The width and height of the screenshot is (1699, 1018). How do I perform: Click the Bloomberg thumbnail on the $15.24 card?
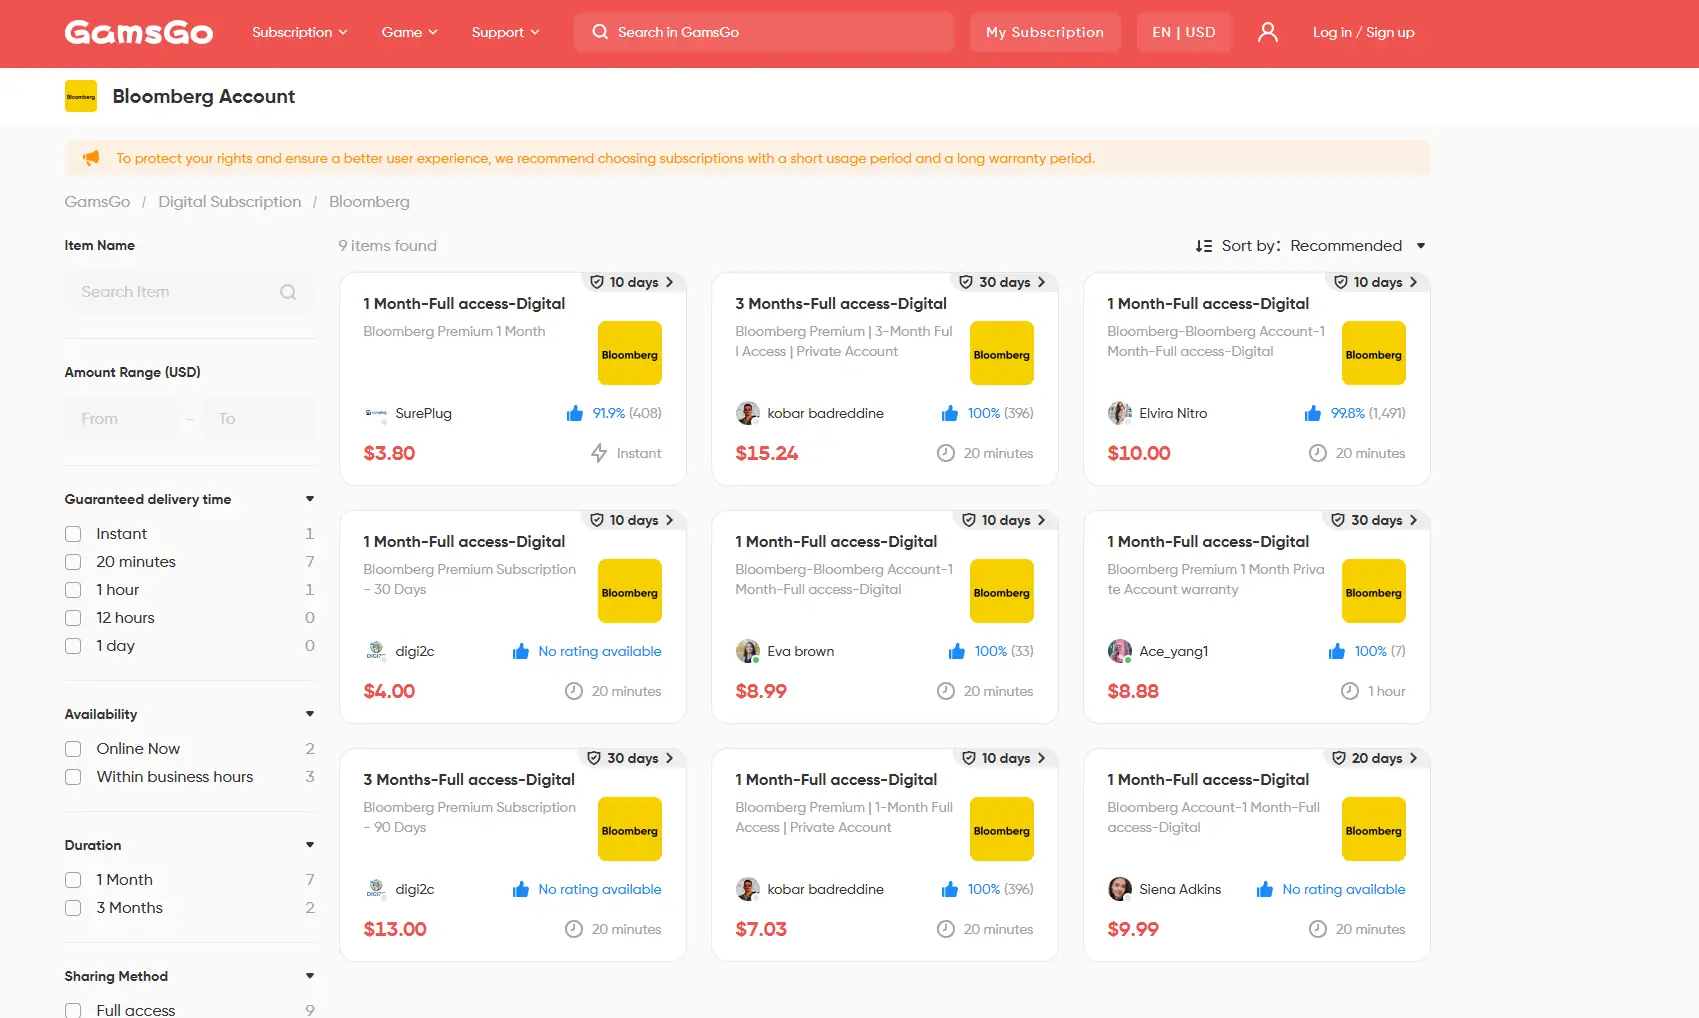(x=1002, y=353)
